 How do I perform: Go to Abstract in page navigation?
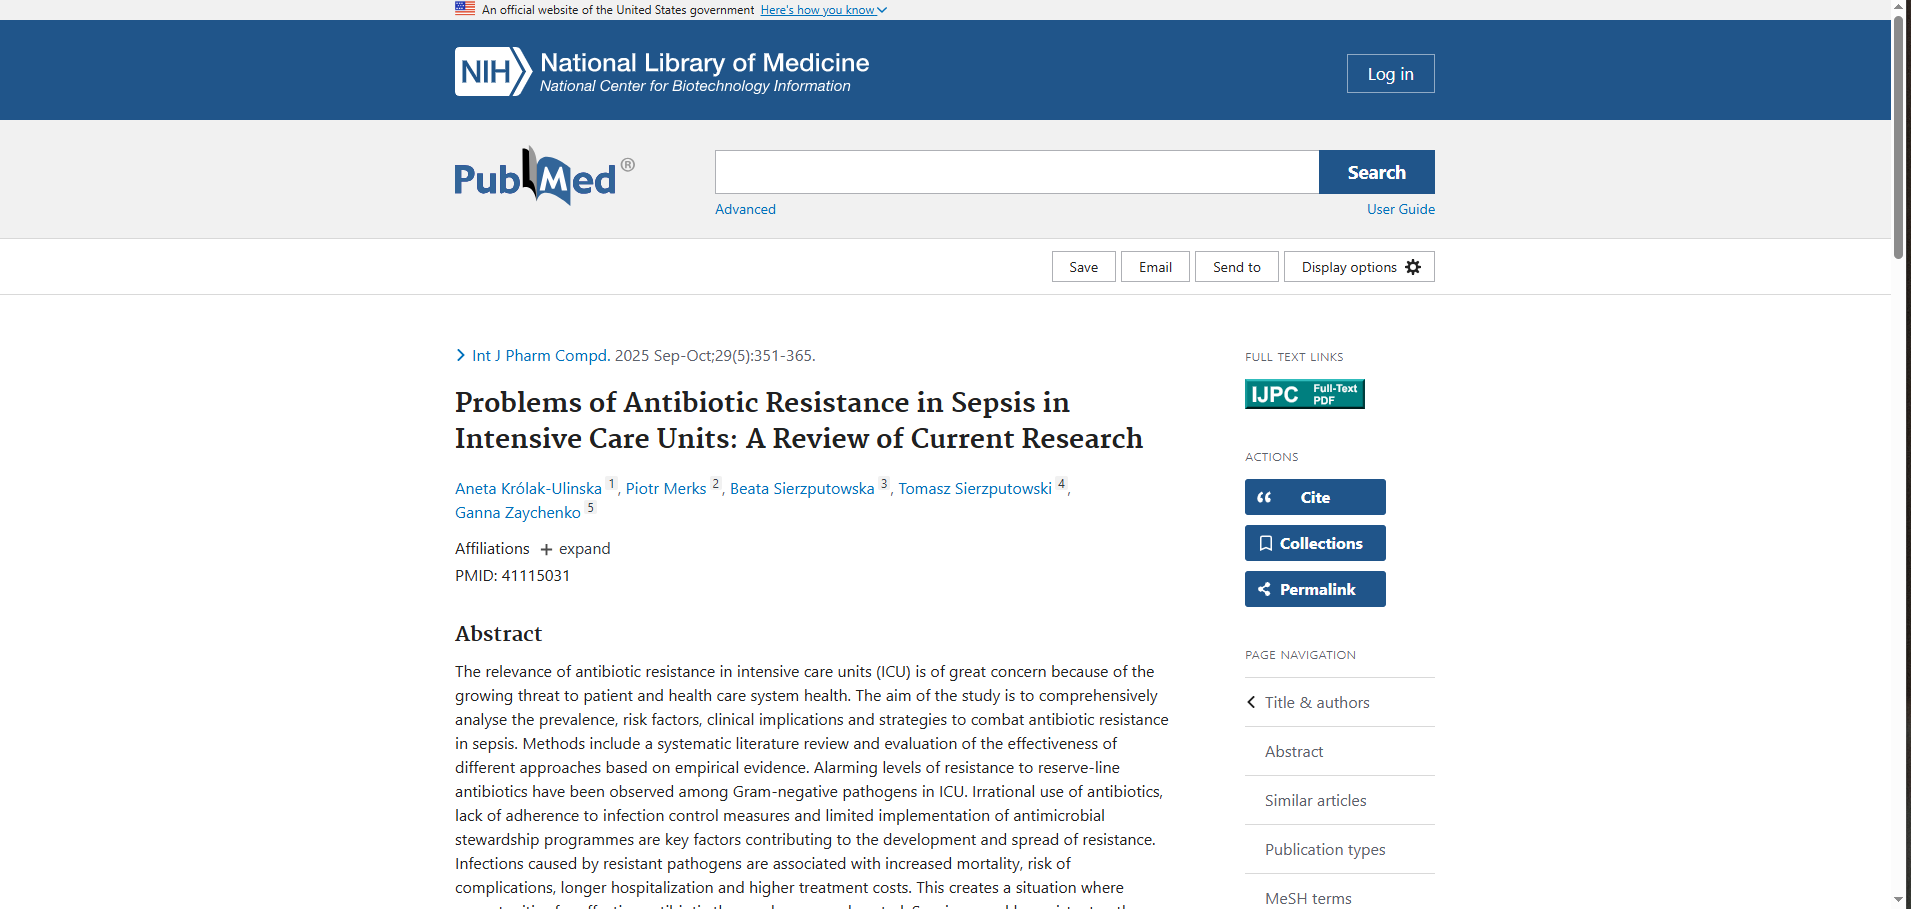point(1293,751)
